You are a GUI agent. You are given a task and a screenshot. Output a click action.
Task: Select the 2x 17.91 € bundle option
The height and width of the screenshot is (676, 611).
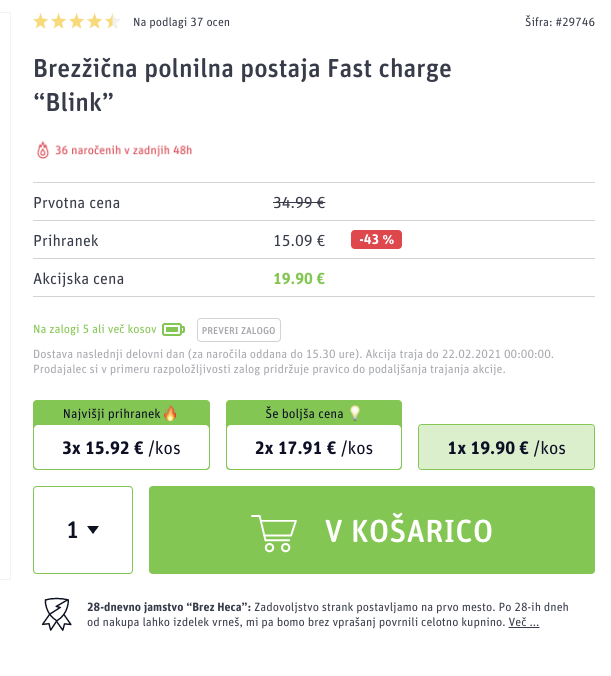point(314,448)
